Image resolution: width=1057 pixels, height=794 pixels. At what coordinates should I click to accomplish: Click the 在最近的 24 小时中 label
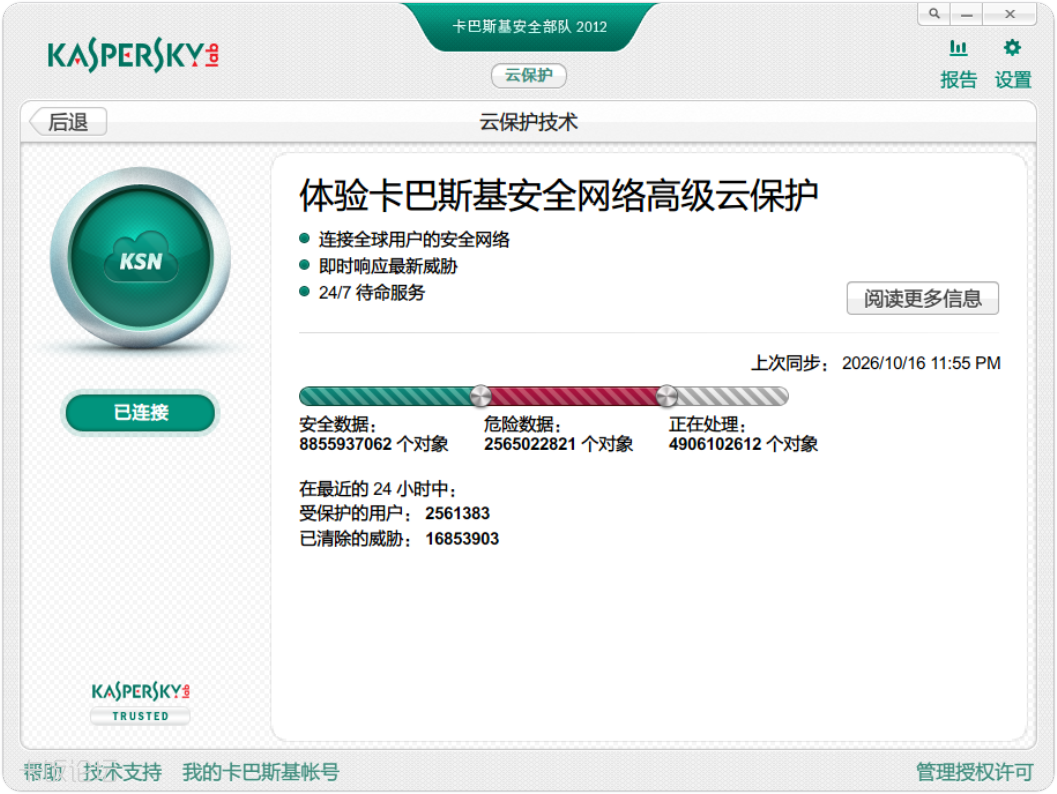pos(378,489)
